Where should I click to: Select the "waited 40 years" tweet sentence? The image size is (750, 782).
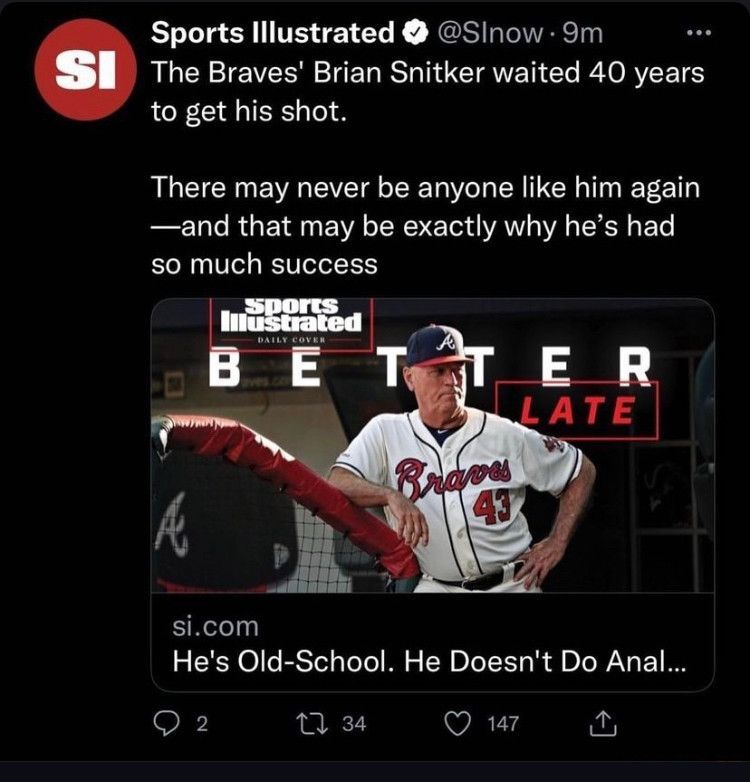(428, 91)
